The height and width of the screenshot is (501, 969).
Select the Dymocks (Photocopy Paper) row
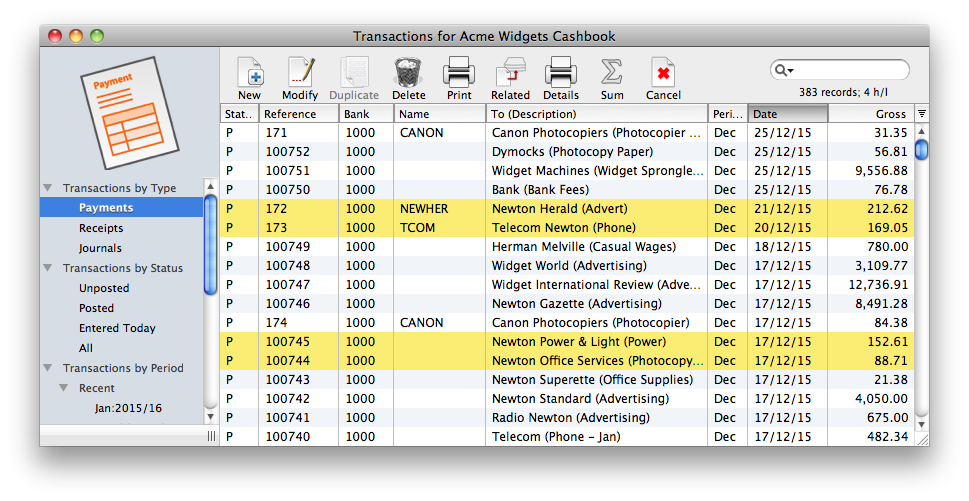tap(567, 151)
